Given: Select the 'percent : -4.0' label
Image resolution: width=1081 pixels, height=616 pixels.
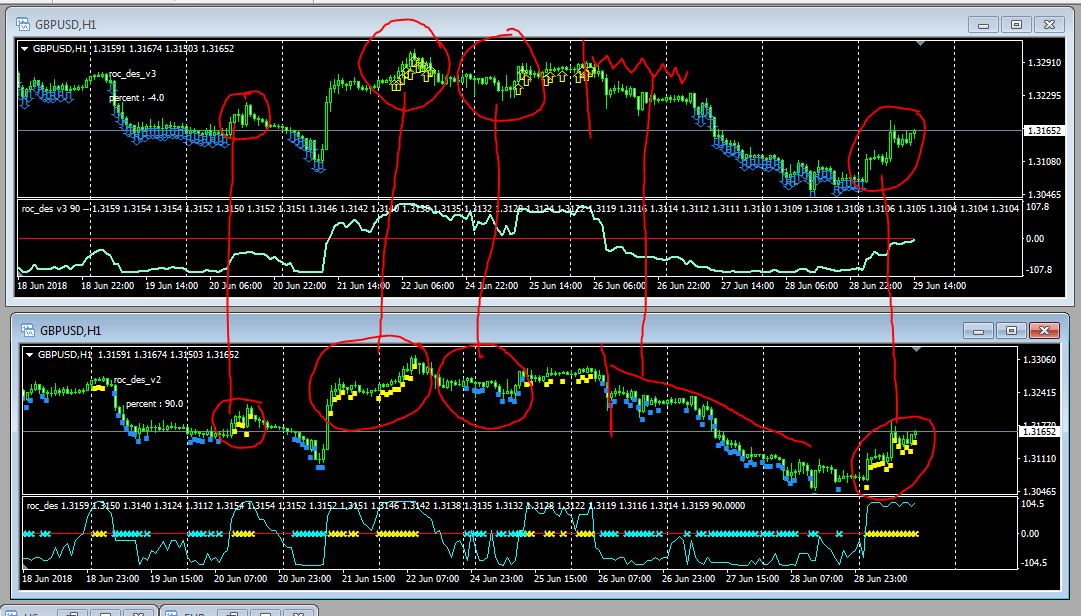Looking at the screenshot, I should pos(137,98).
